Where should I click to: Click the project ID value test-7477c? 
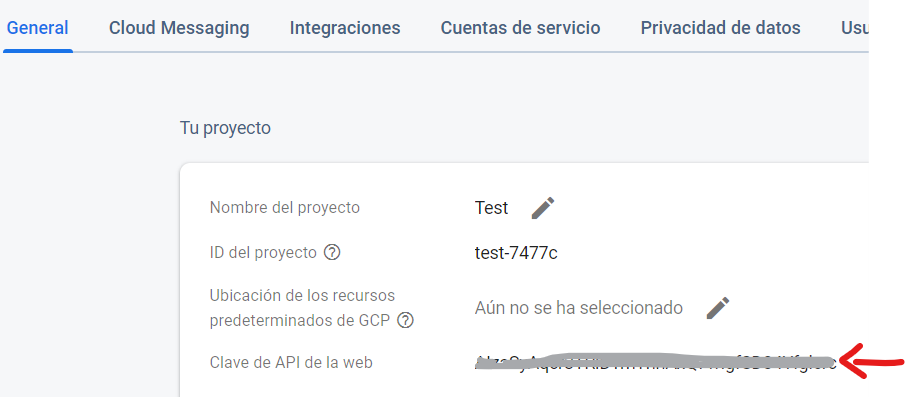516,253
